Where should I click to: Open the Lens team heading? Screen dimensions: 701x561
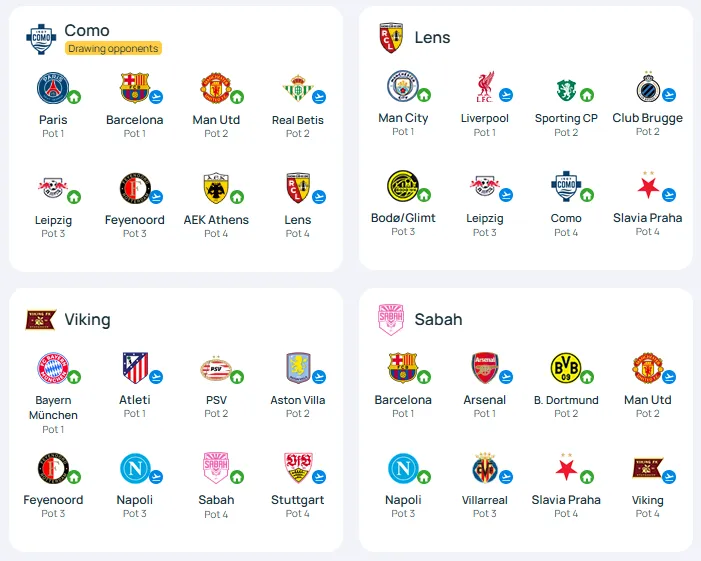click(x=432, y=38)
